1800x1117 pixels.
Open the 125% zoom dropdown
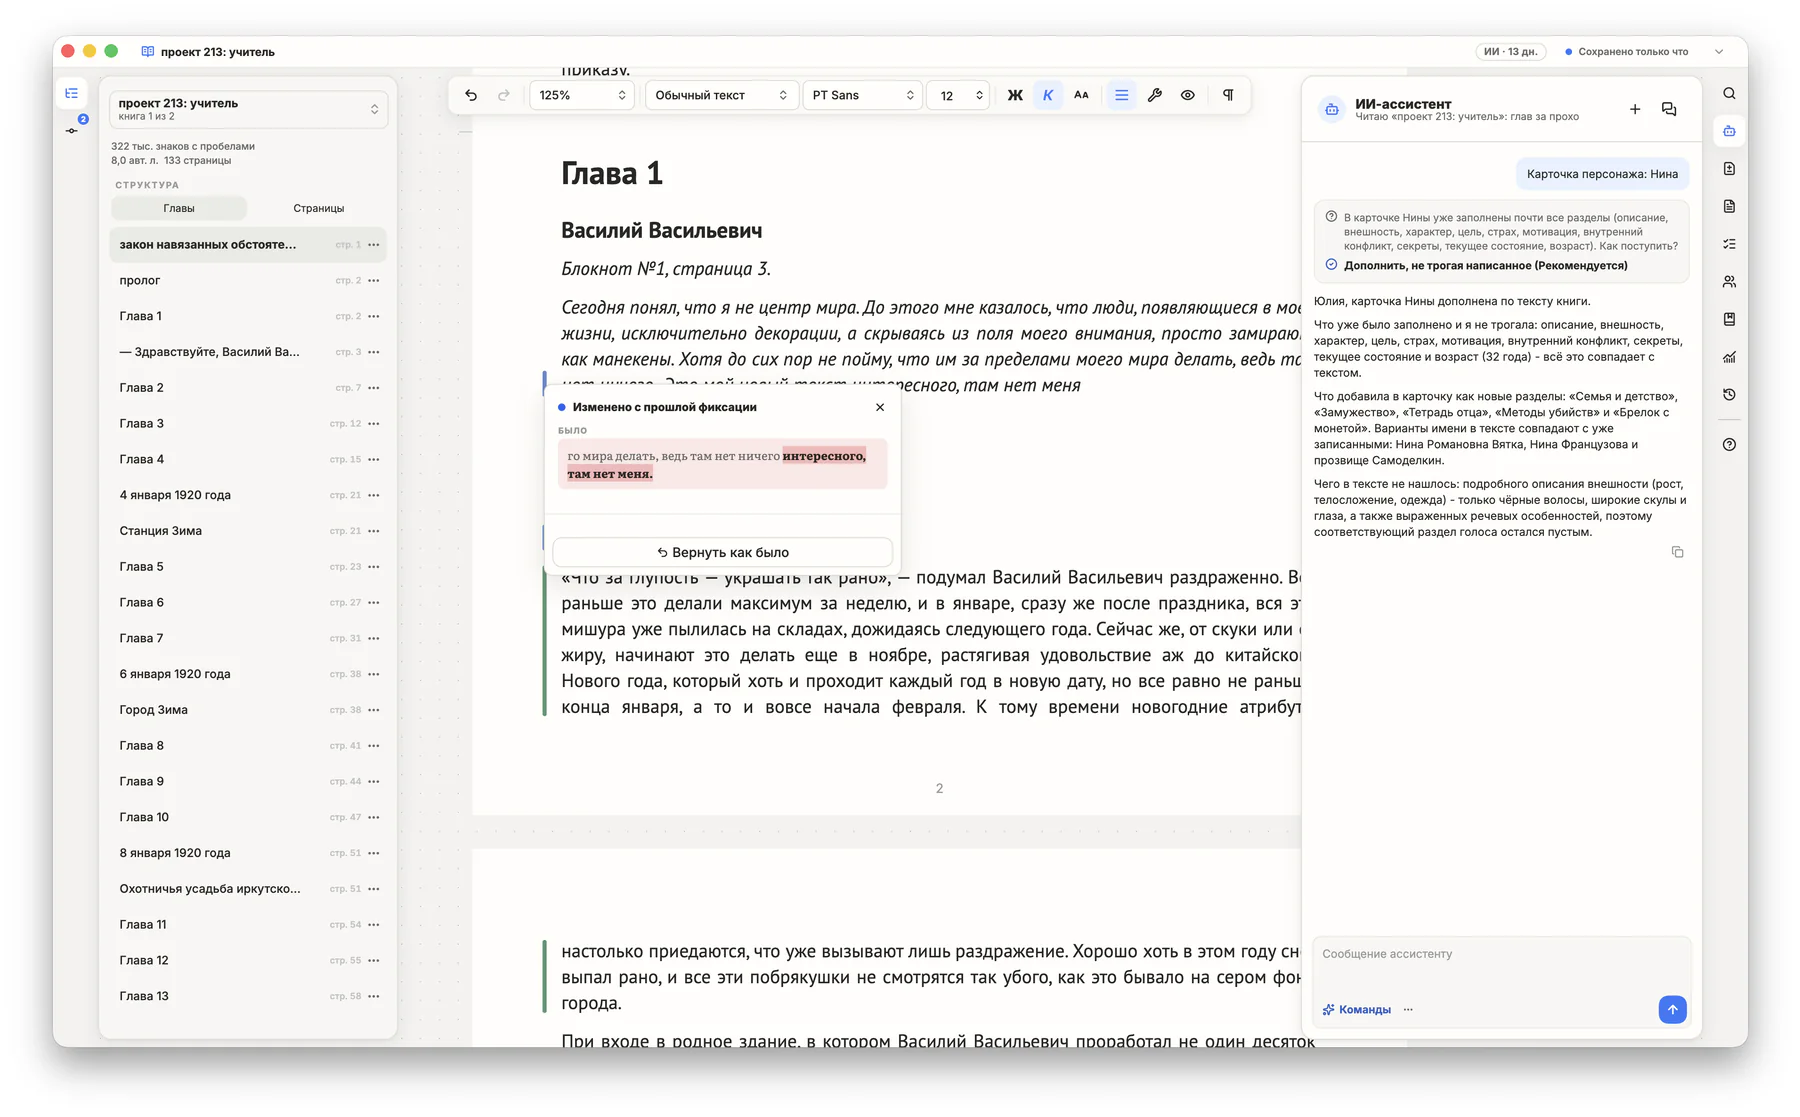[582, 95]
